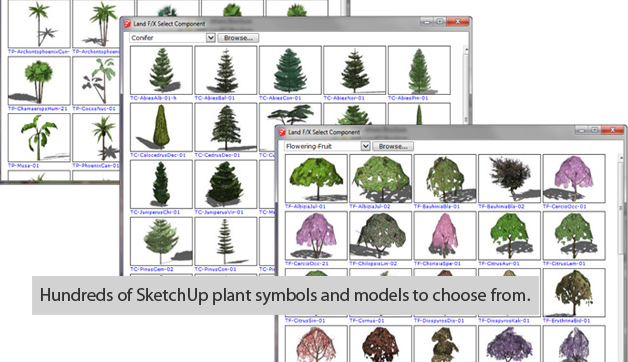Screen dimensions: 628x362
Task: Open the Flowering-Fruit category dropdown arrow
Action: (x=365, y=146)
